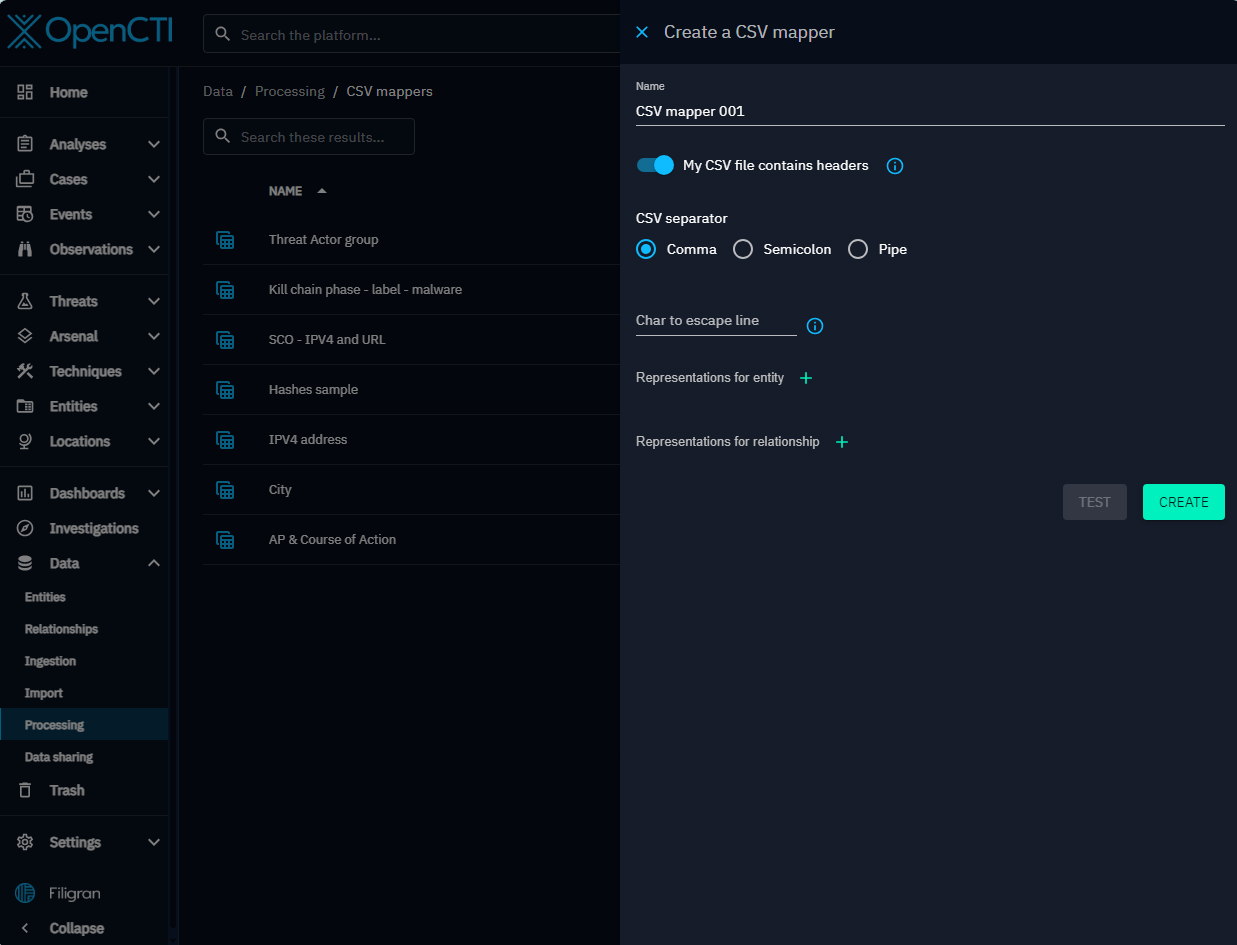Image resolution: width=1237 pixels, height=945 pixels.
Task: Click info icon beside CSV headers toggle
Action: point(895,166)
